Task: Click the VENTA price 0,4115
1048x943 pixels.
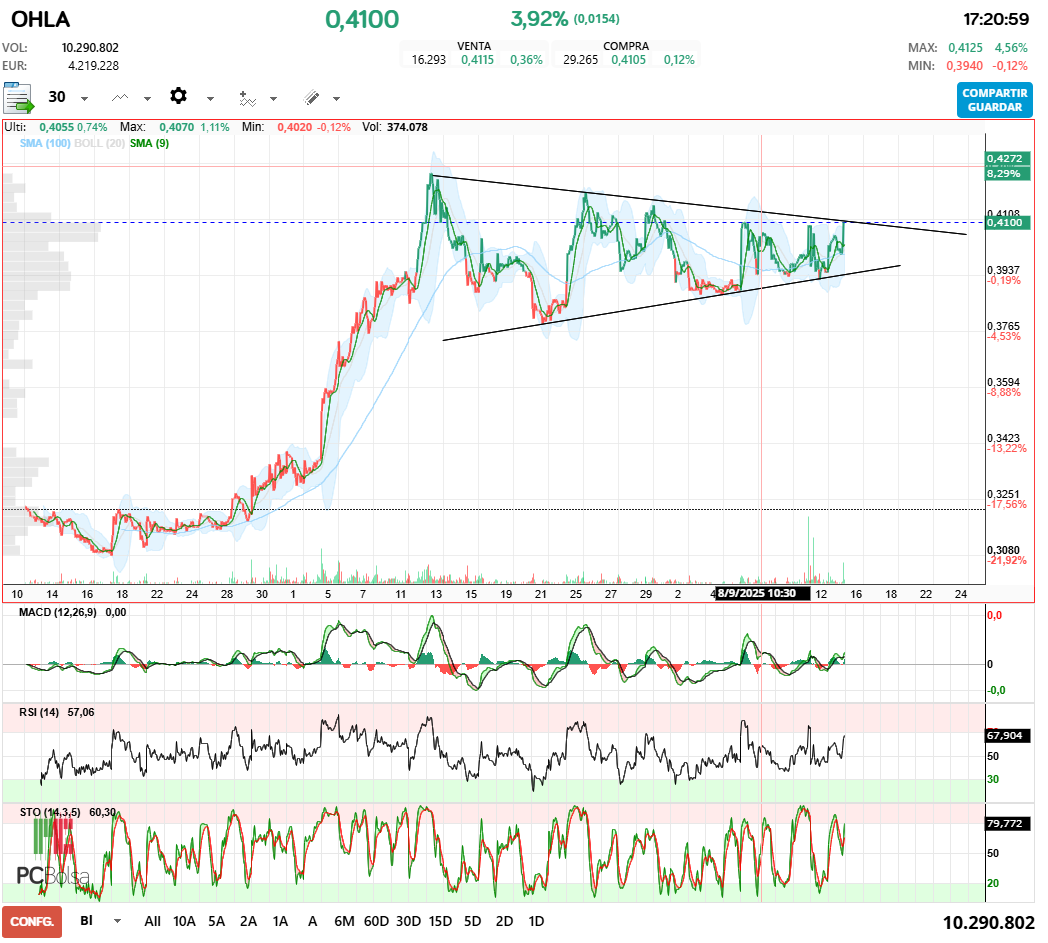Action: click(x=477, y=59)
